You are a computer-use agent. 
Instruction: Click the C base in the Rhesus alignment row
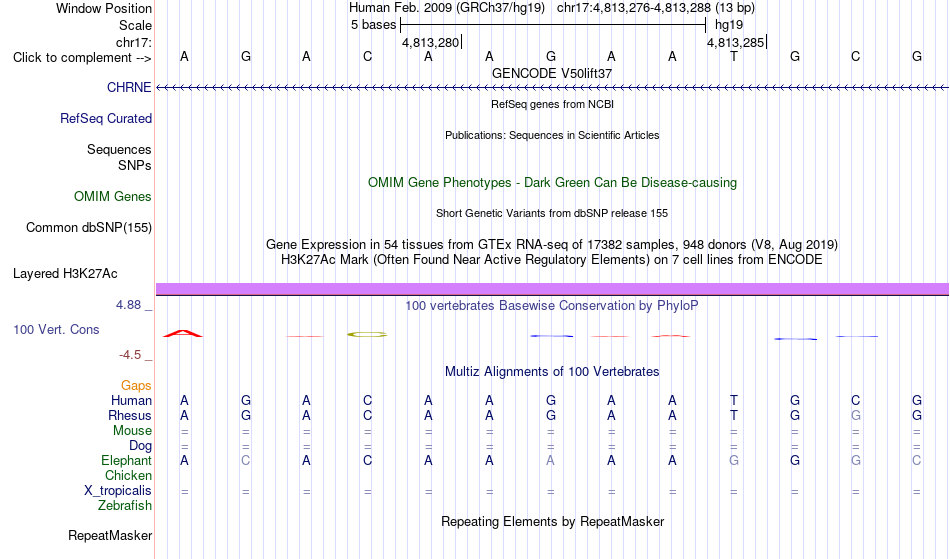coord(367,415)
